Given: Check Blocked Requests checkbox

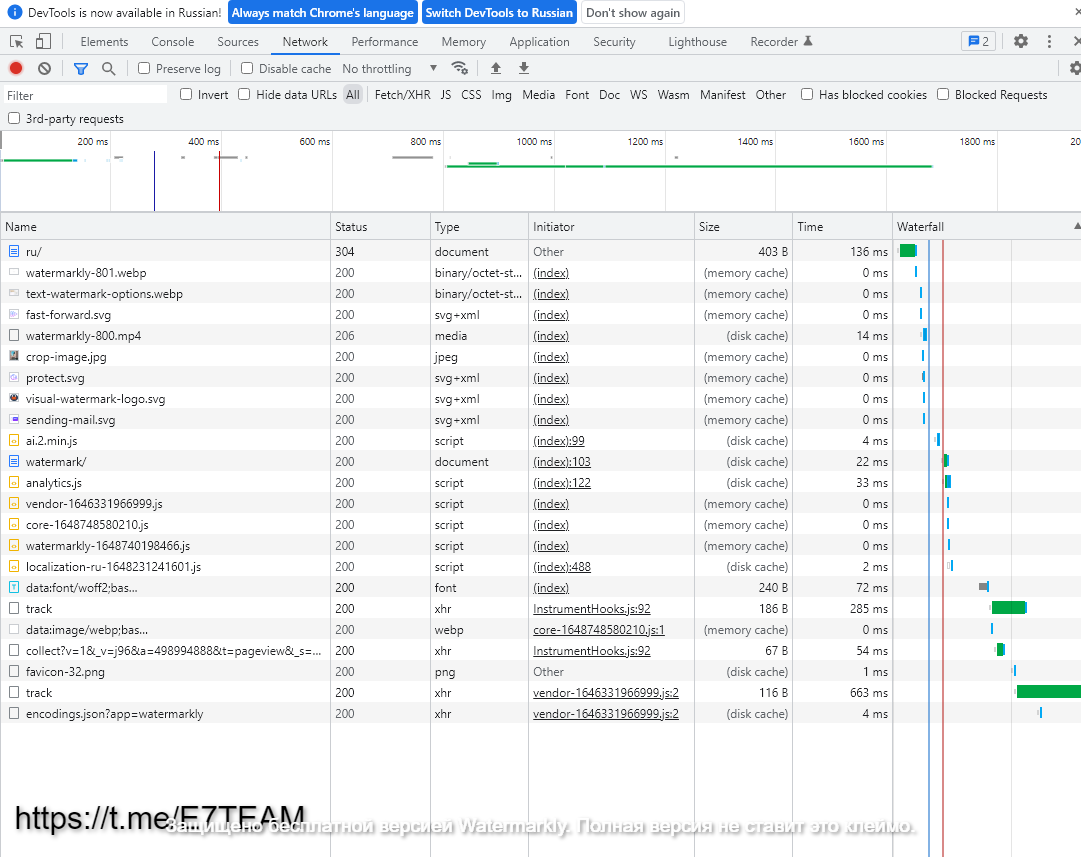Looking at the screenshot, I should pyautogui.click(x=943, y=94).
